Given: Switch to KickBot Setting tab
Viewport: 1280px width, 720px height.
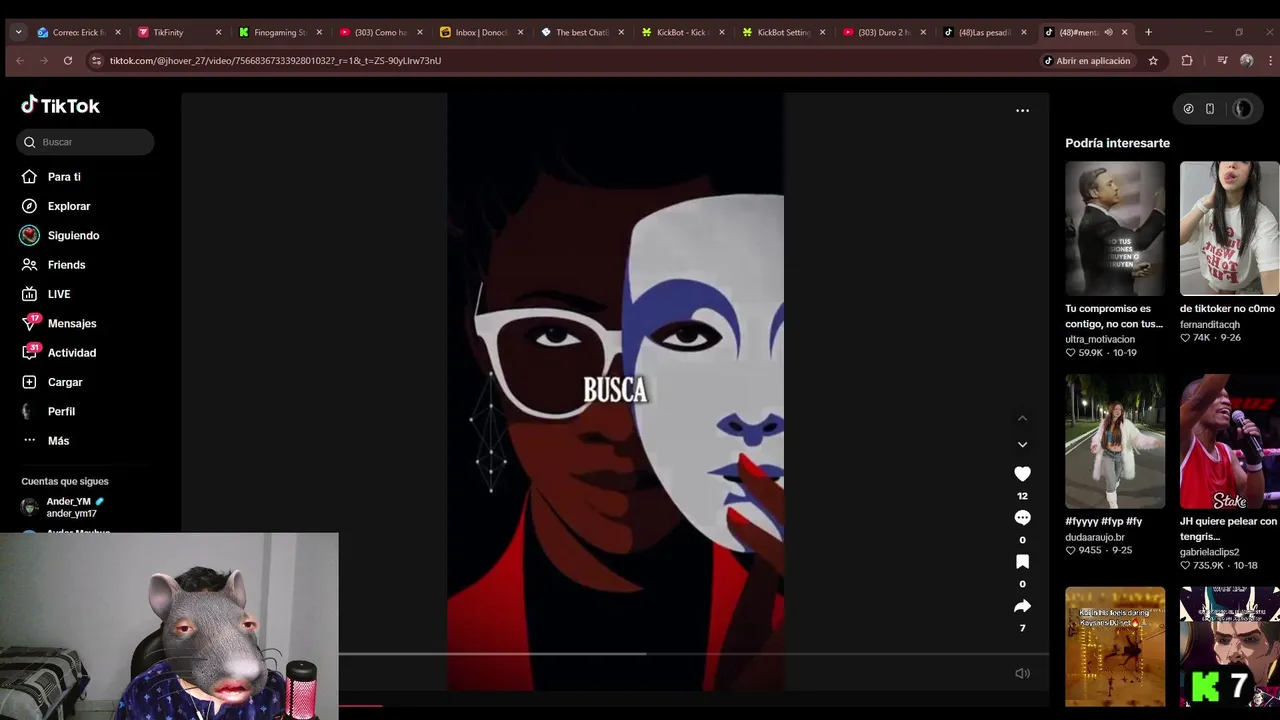Looking at the screenshot, I should click(x=783, y=32).
